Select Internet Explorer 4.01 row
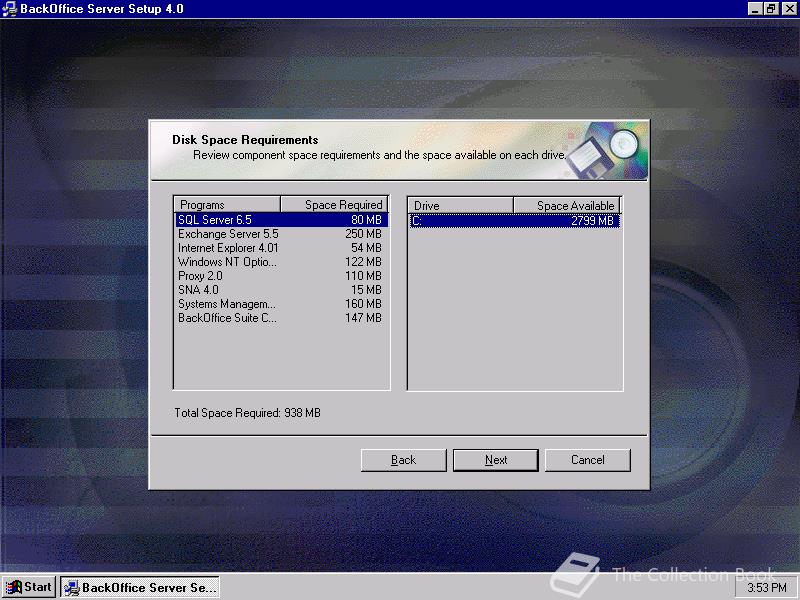 (x=282, y=248)
